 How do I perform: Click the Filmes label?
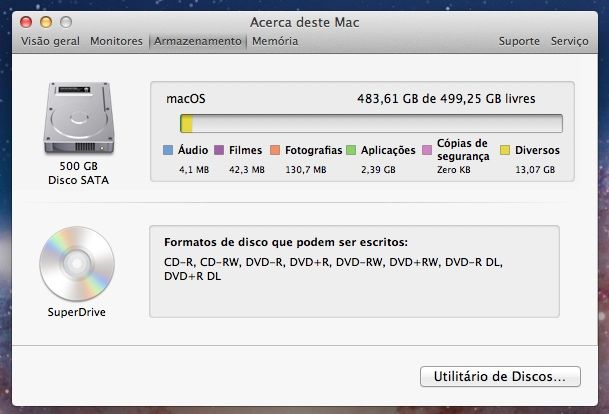click(245, 150)
